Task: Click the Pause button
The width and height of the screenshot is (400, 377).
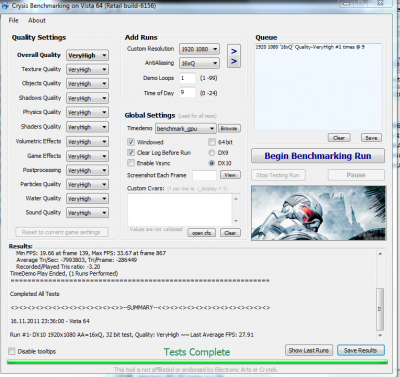Action: (356, 175)
